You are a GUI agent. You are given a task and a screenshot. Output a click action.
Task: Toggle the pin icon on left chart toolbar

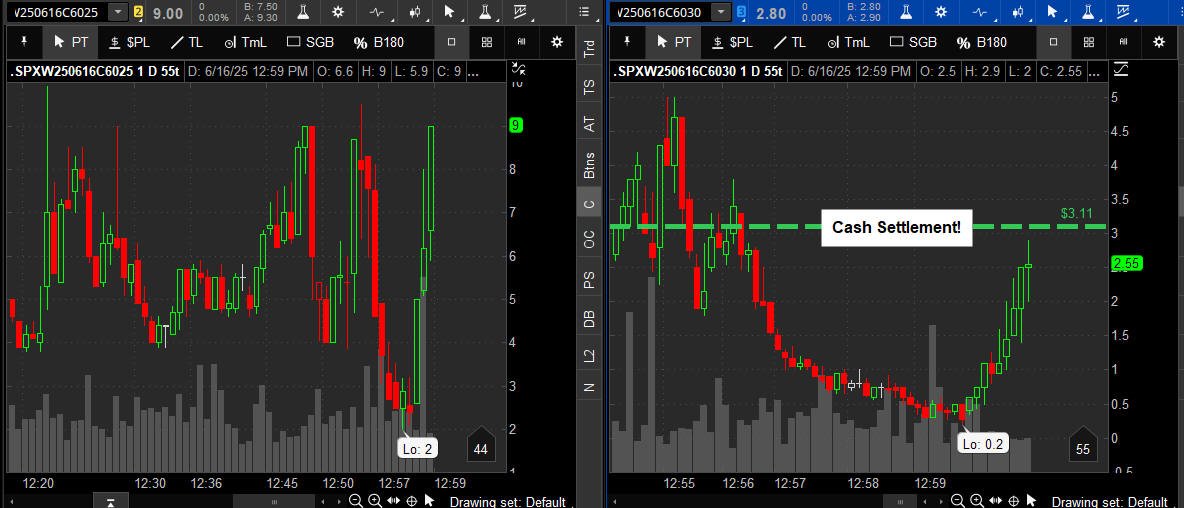(x=23, y=42)
